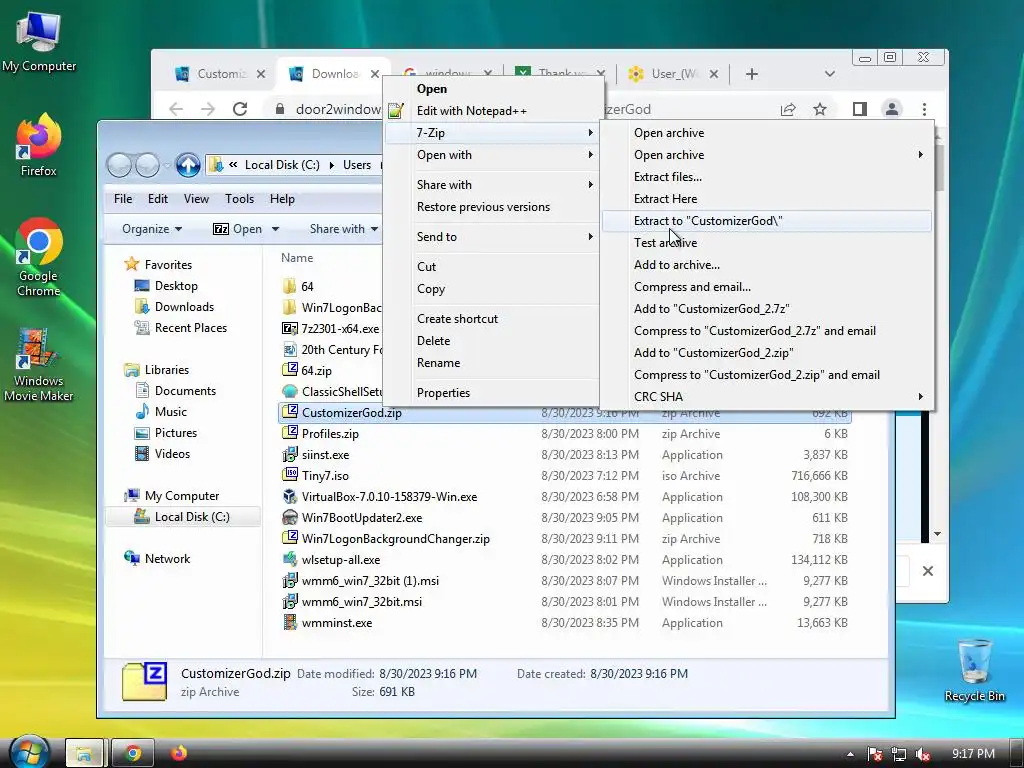
Task: Select the Recycle Bin desktop icon
Action: click(974, 670)
